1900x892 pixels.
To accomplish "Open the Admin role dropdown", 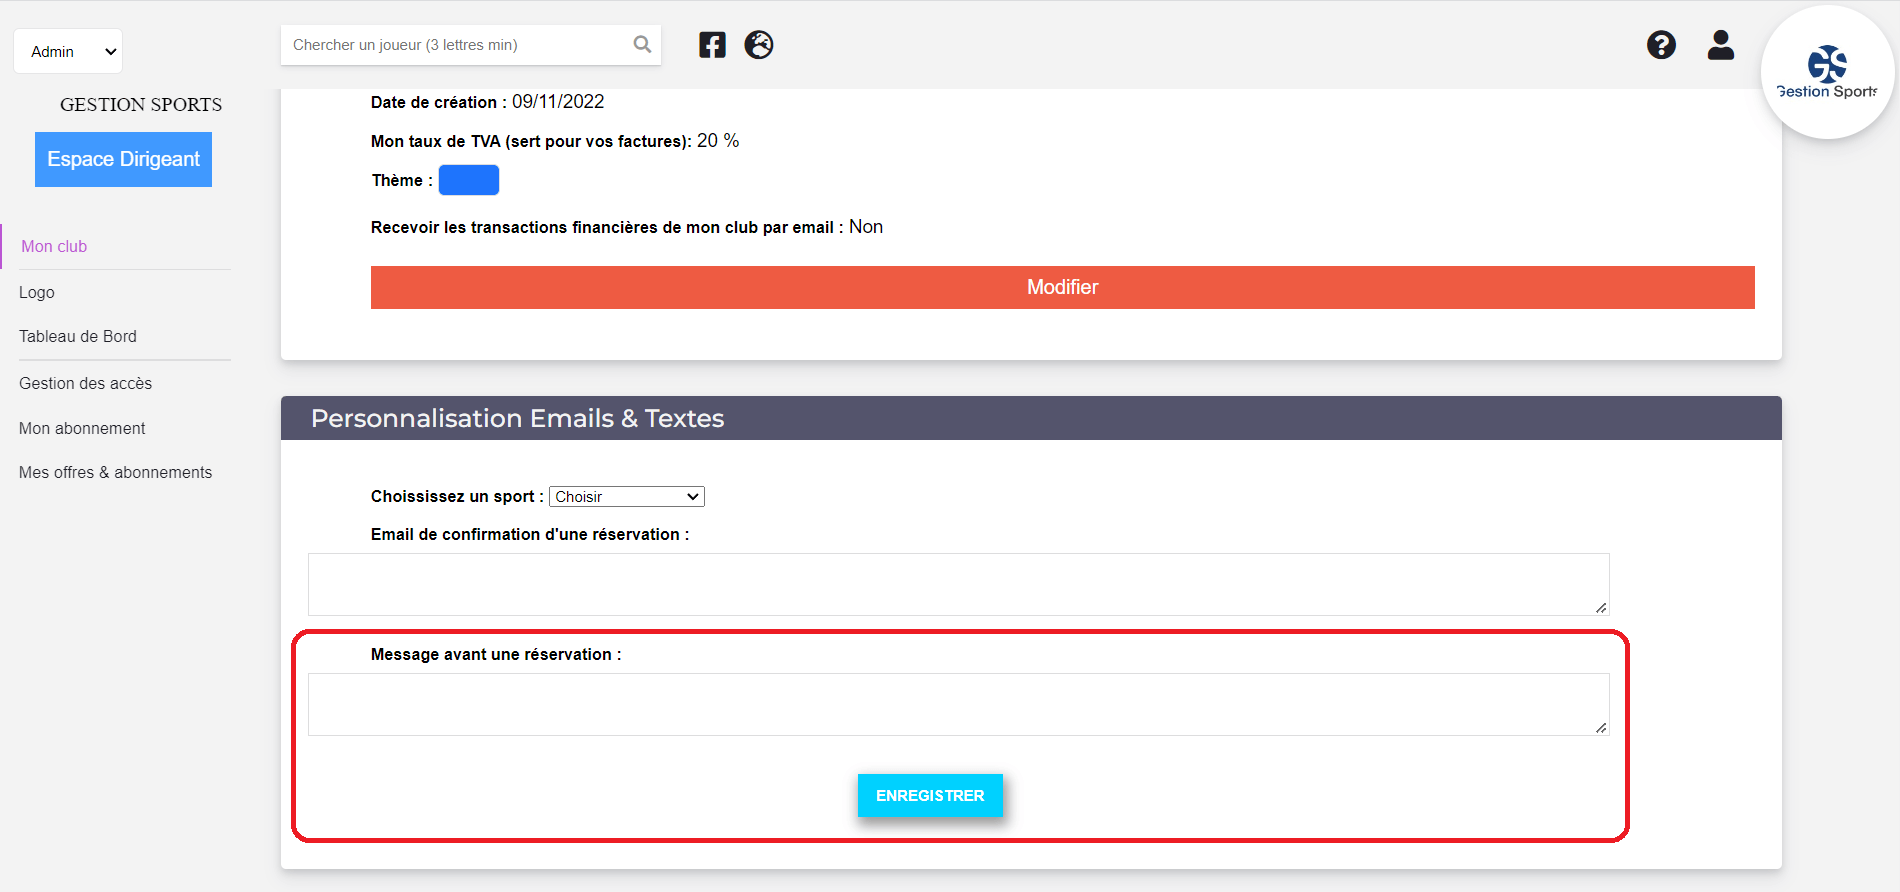I will click(68, 51).
